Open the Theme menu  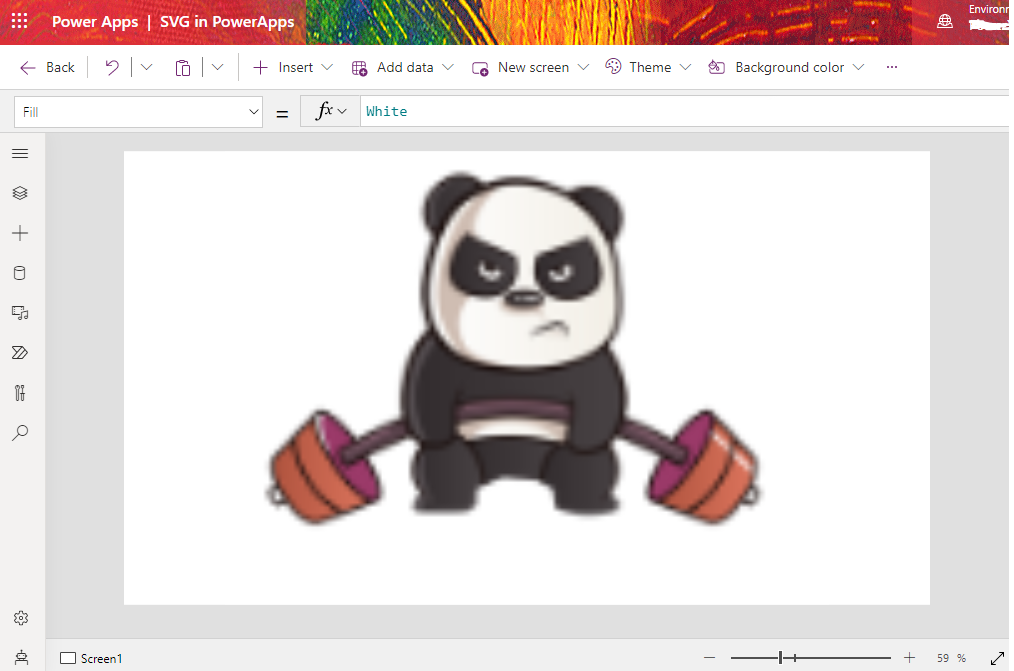click(x=639, y=67)
